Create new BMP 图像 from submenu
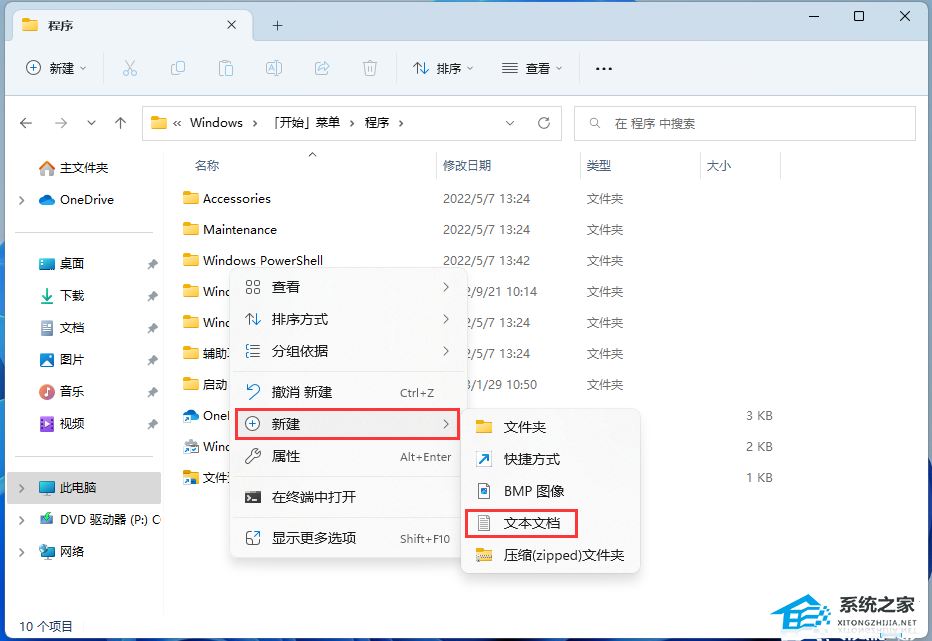This screenshot has width=932, height=641. point(550,491)
